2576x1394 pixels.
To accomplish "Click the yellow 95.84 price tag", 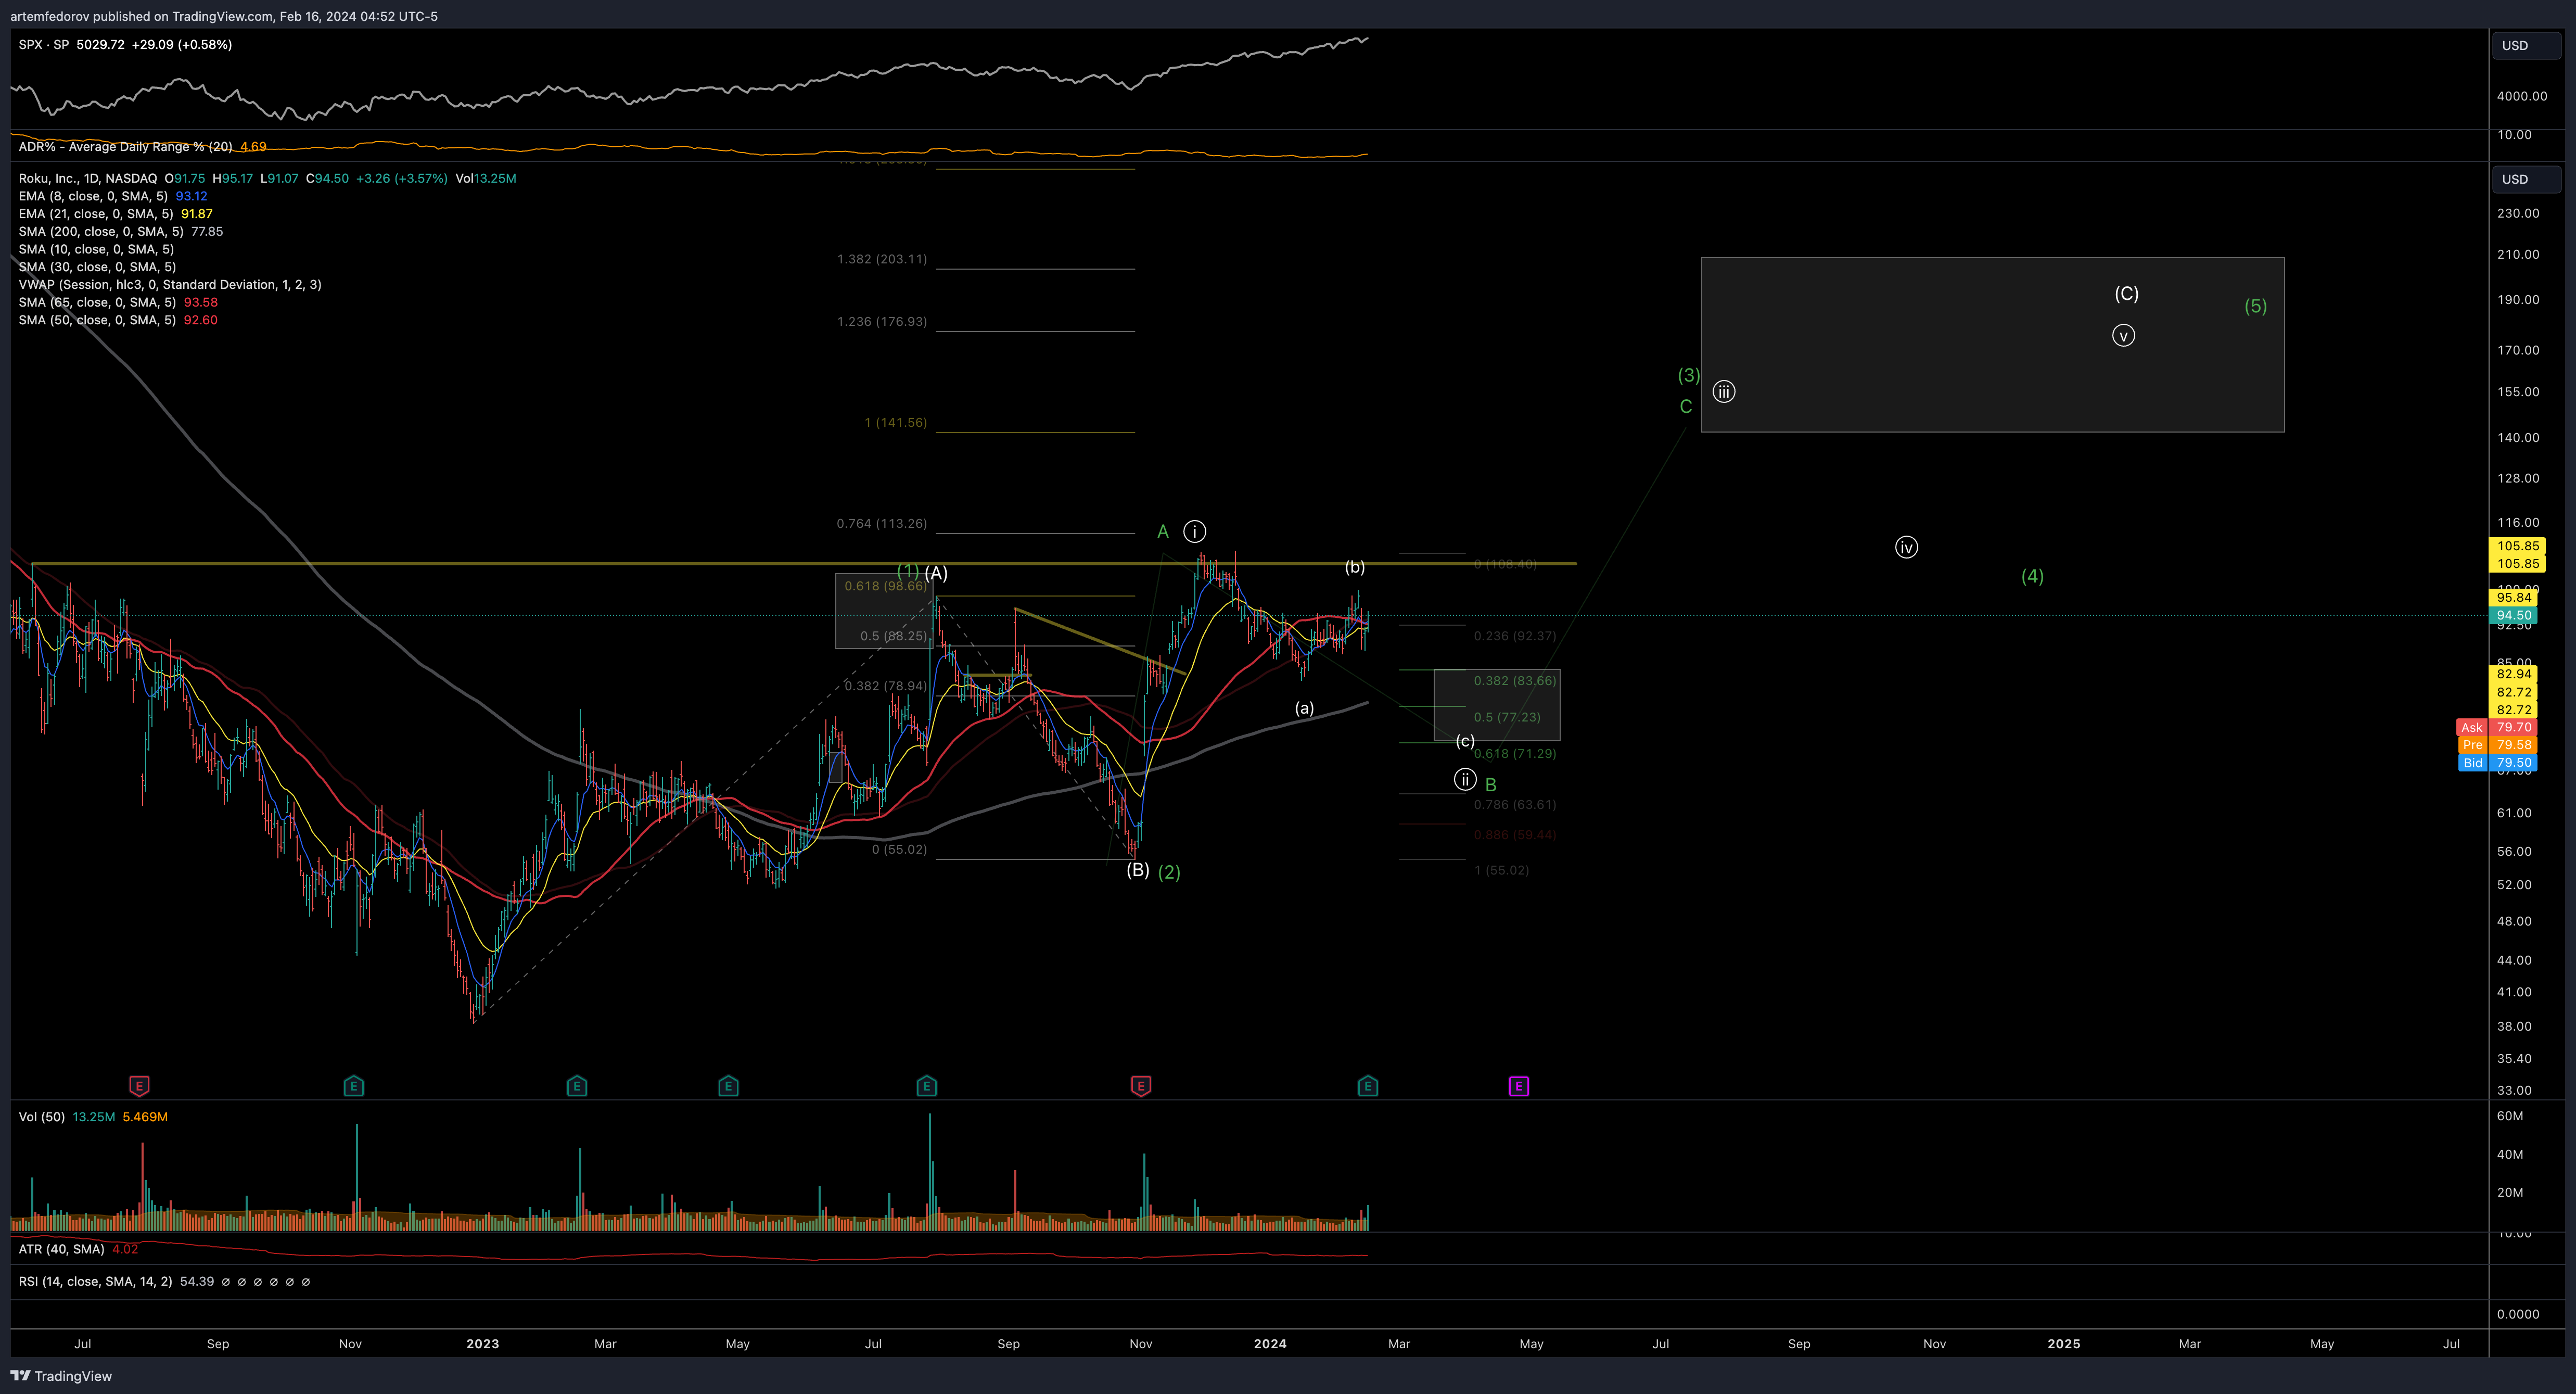I will pyautogui.click(x=2514, y=598).
